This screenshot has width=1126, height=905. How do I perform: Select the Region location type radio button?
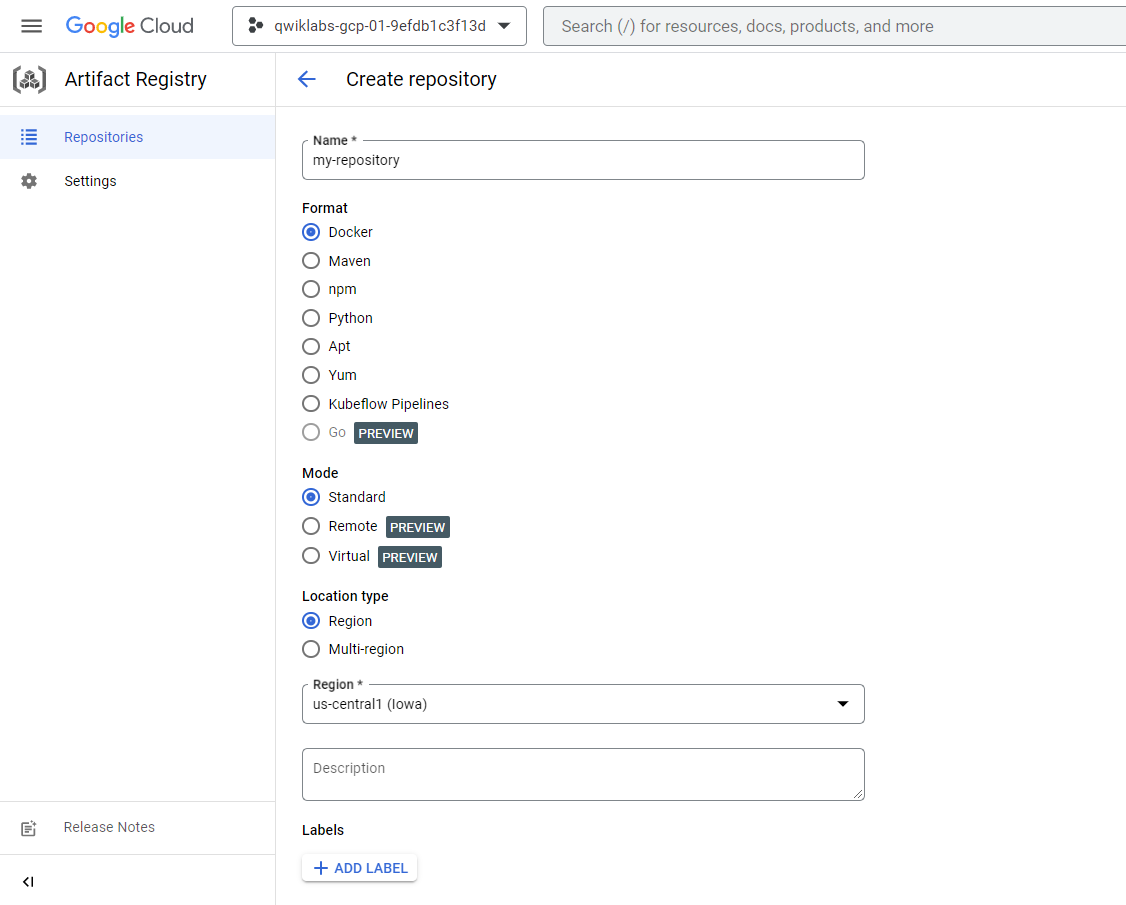[311, 621]
